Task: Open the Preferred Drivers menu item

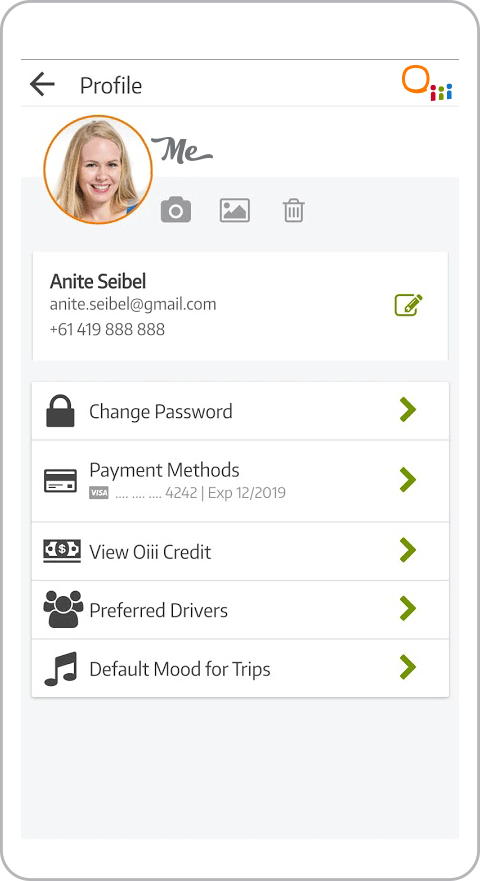Action: point(240,610)
